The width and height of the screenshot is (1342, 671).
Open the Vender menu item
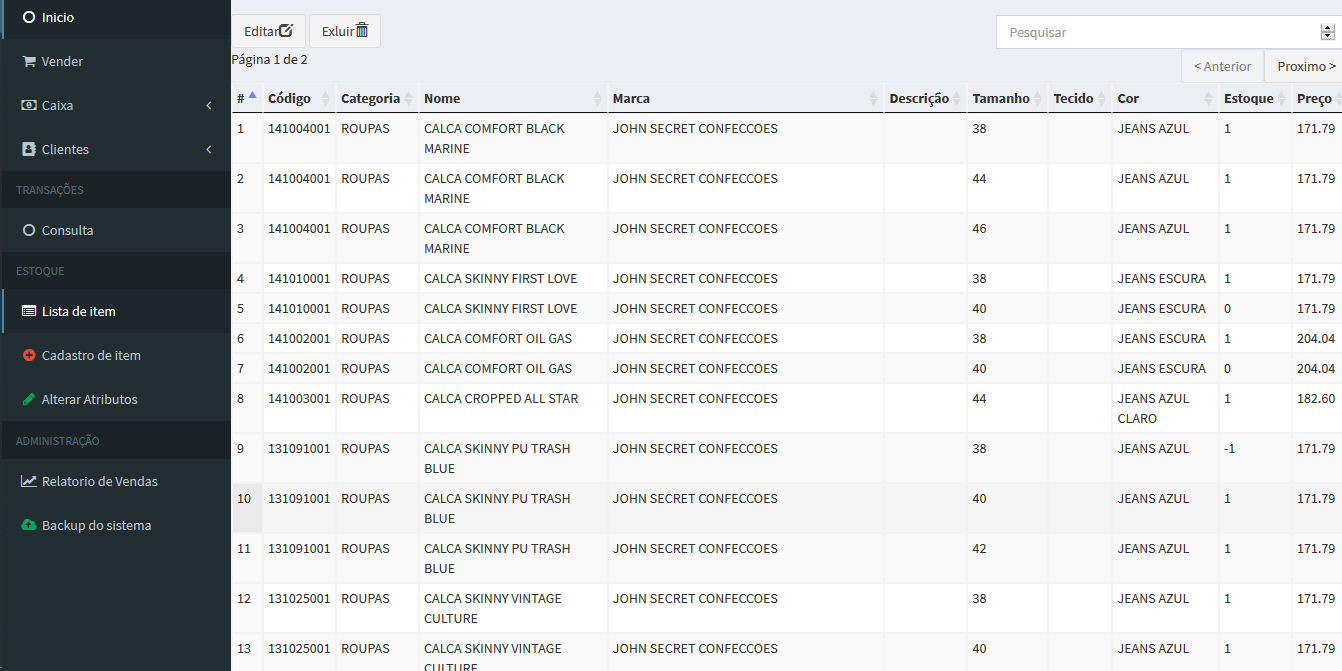tap(115, 61)
